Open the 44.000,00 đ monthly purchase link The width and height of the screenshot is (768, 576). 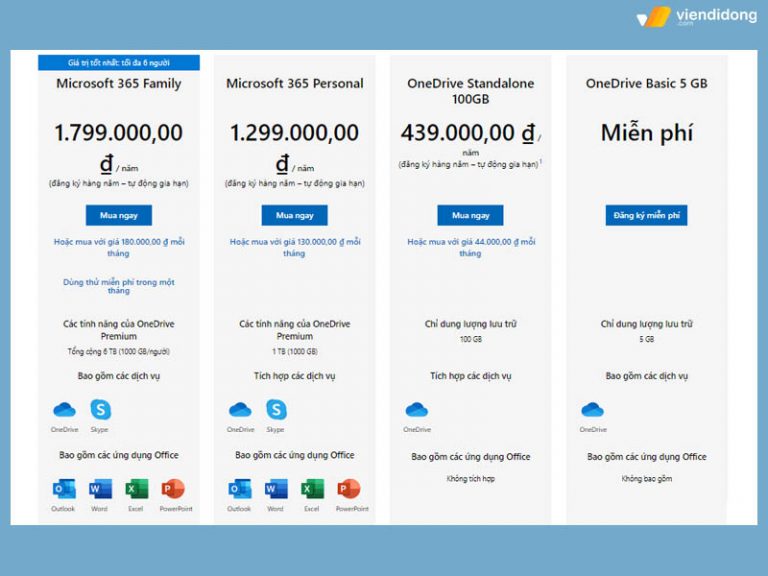pos(471,247)
